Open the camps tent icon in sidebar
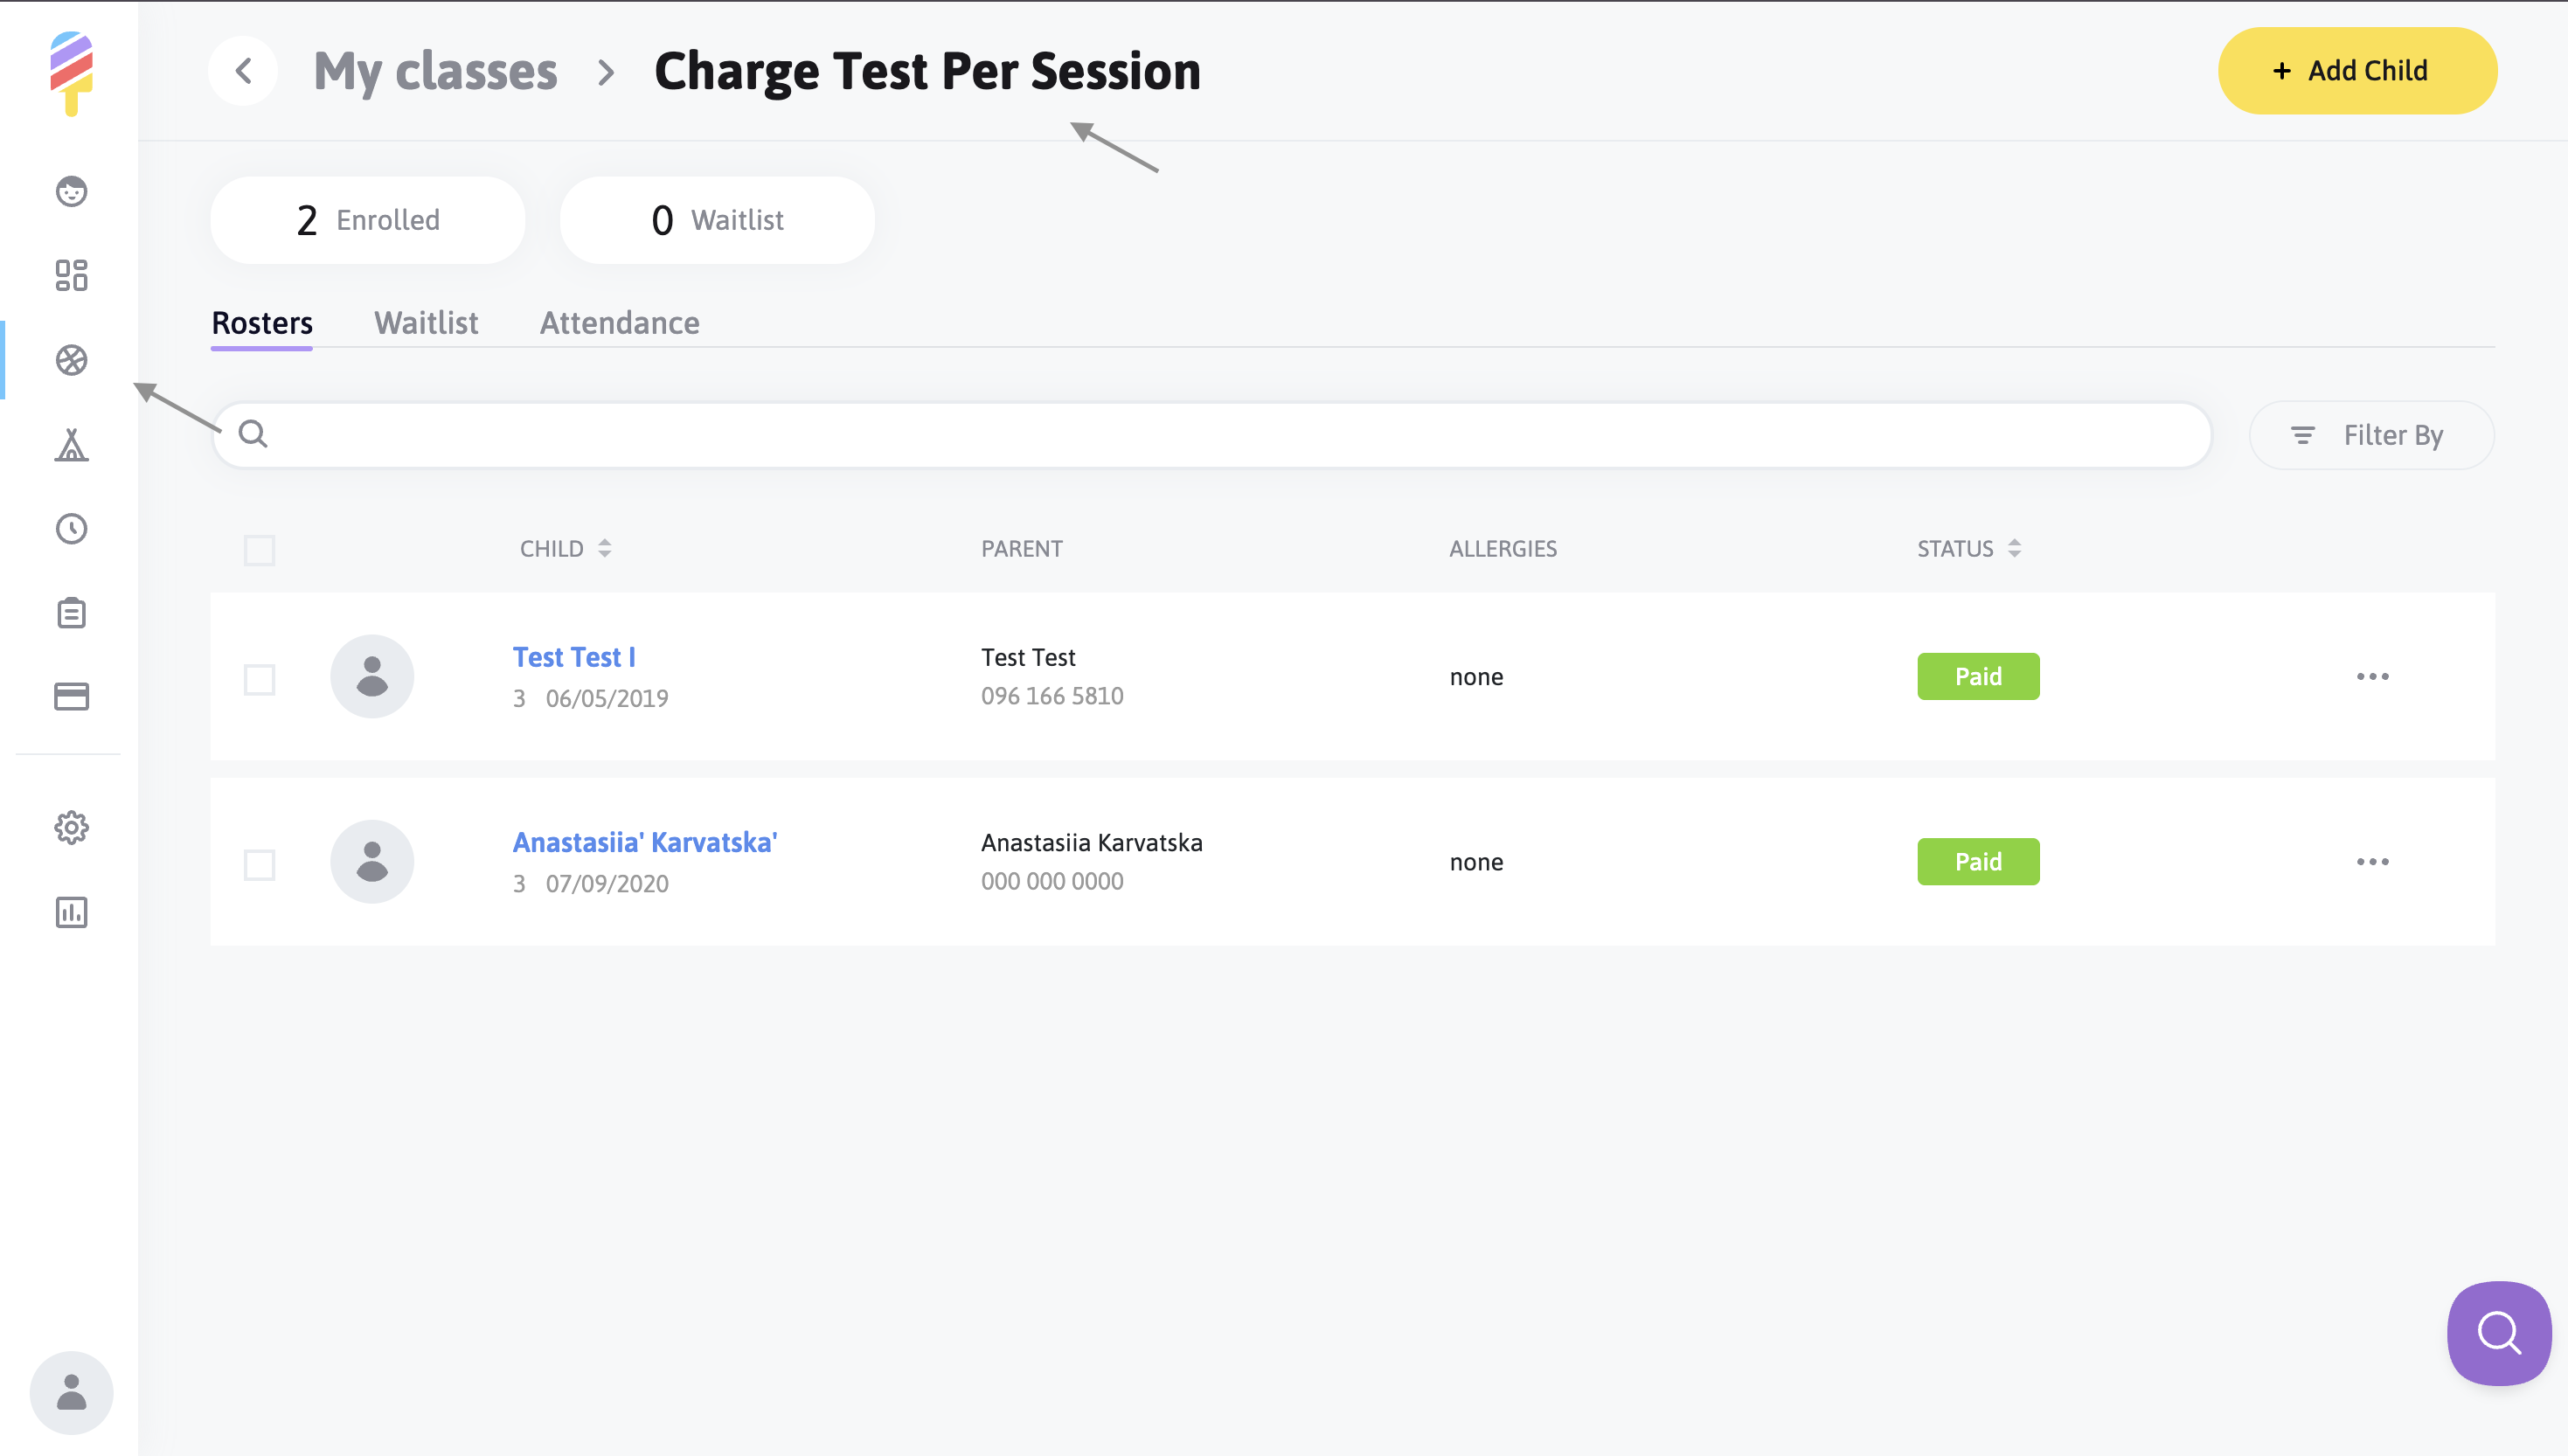The width and height of the screenshot is (2568, 1456). point(71,445)
